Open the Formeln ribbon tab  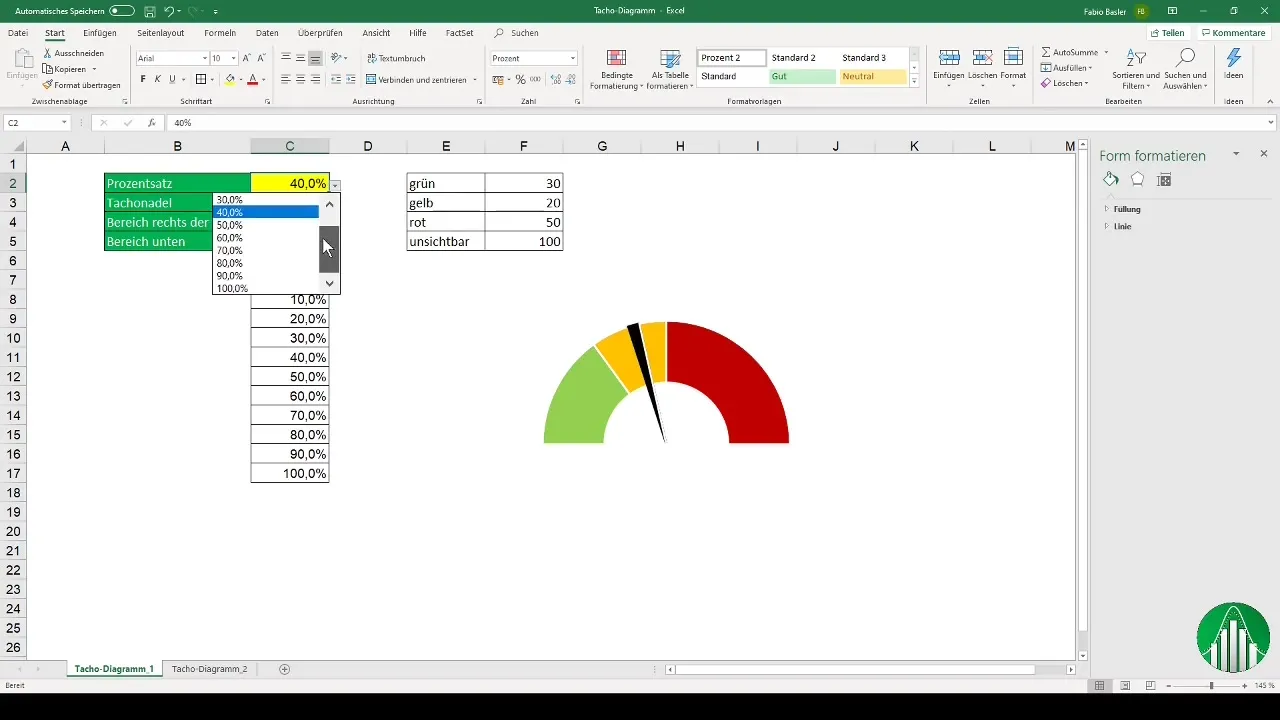coord(220,33)
